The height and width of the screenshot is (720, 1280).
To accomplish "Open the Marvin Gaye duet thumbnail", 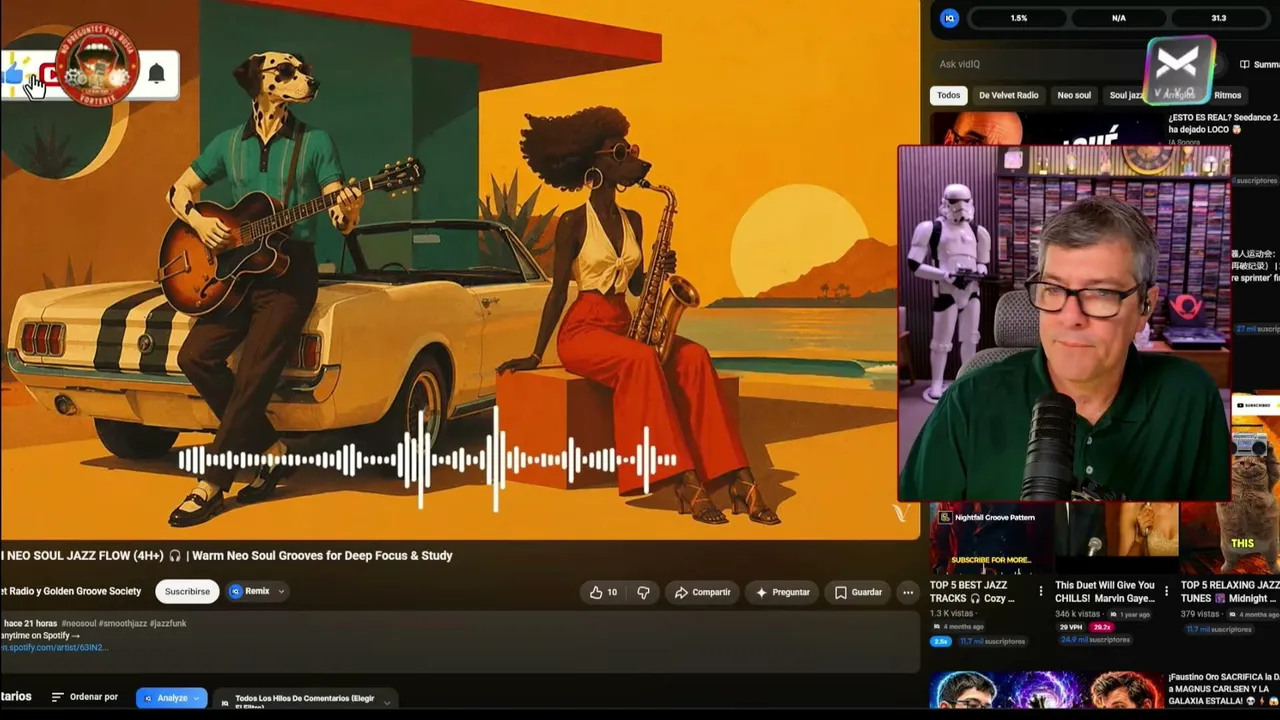I will (x=1117, y=538).
